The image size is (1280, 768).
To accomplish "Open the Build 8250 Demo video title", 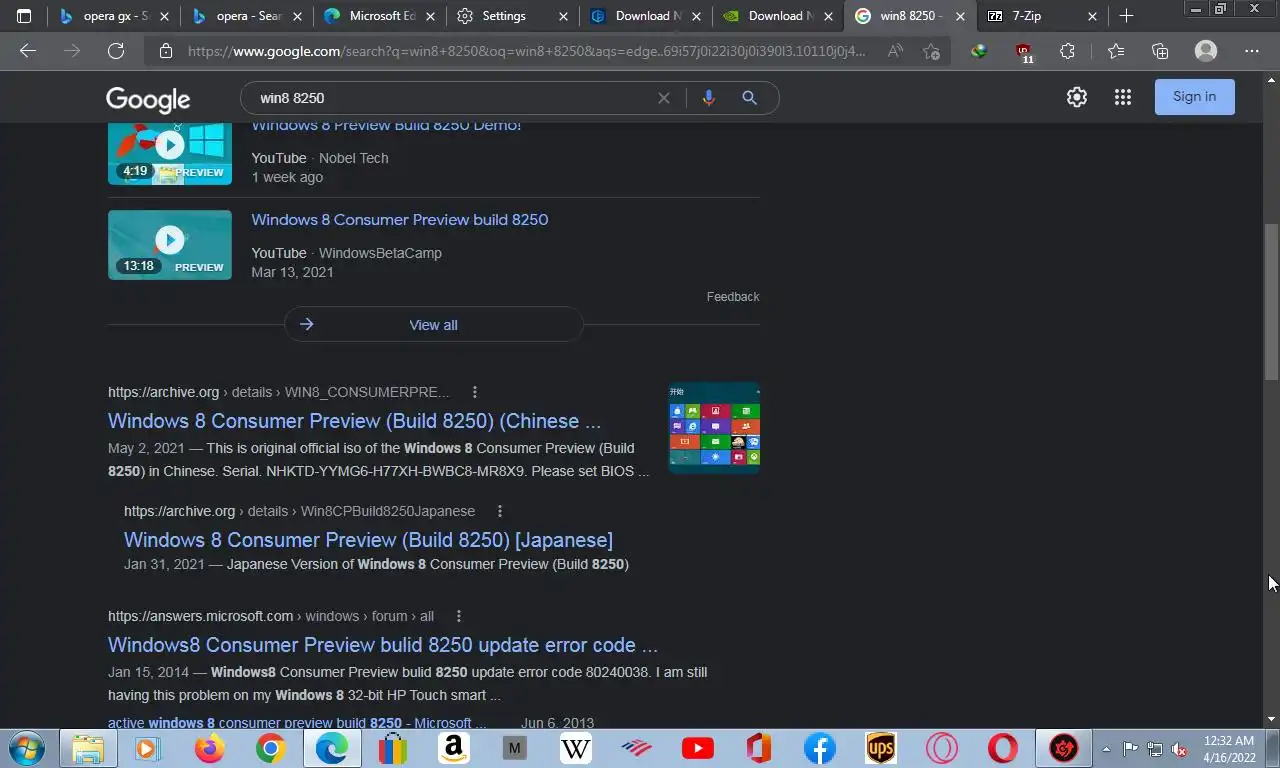I will (x=386, y=126).
